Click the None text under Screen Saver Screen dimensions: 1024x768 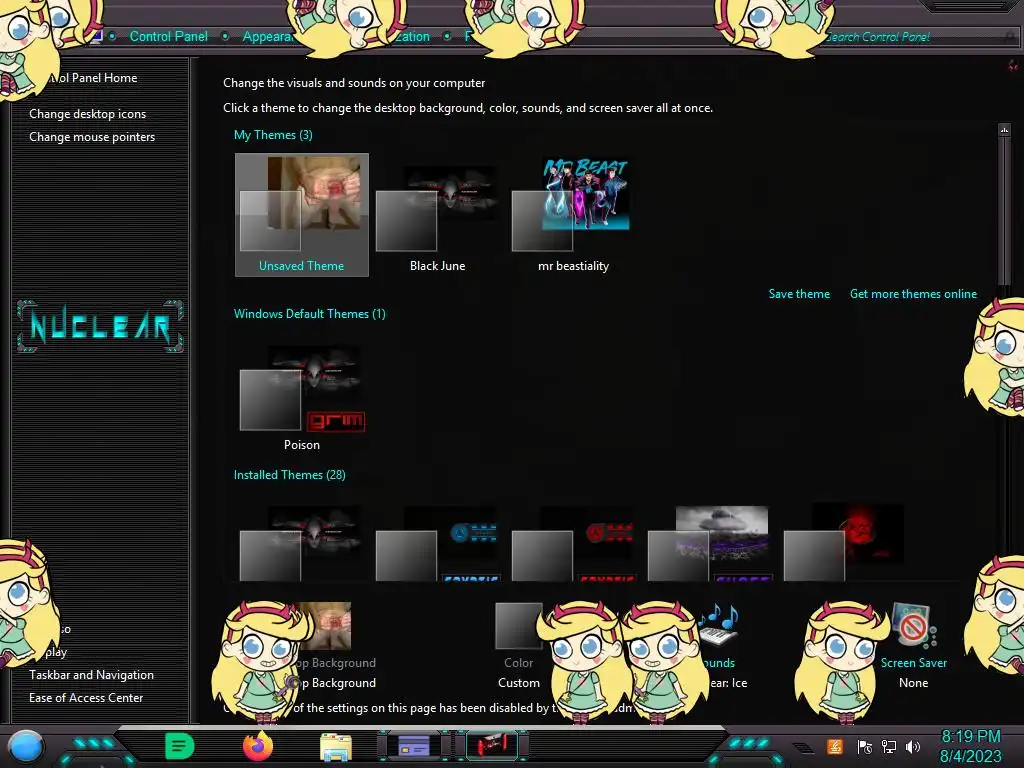(x=913, y=682)
